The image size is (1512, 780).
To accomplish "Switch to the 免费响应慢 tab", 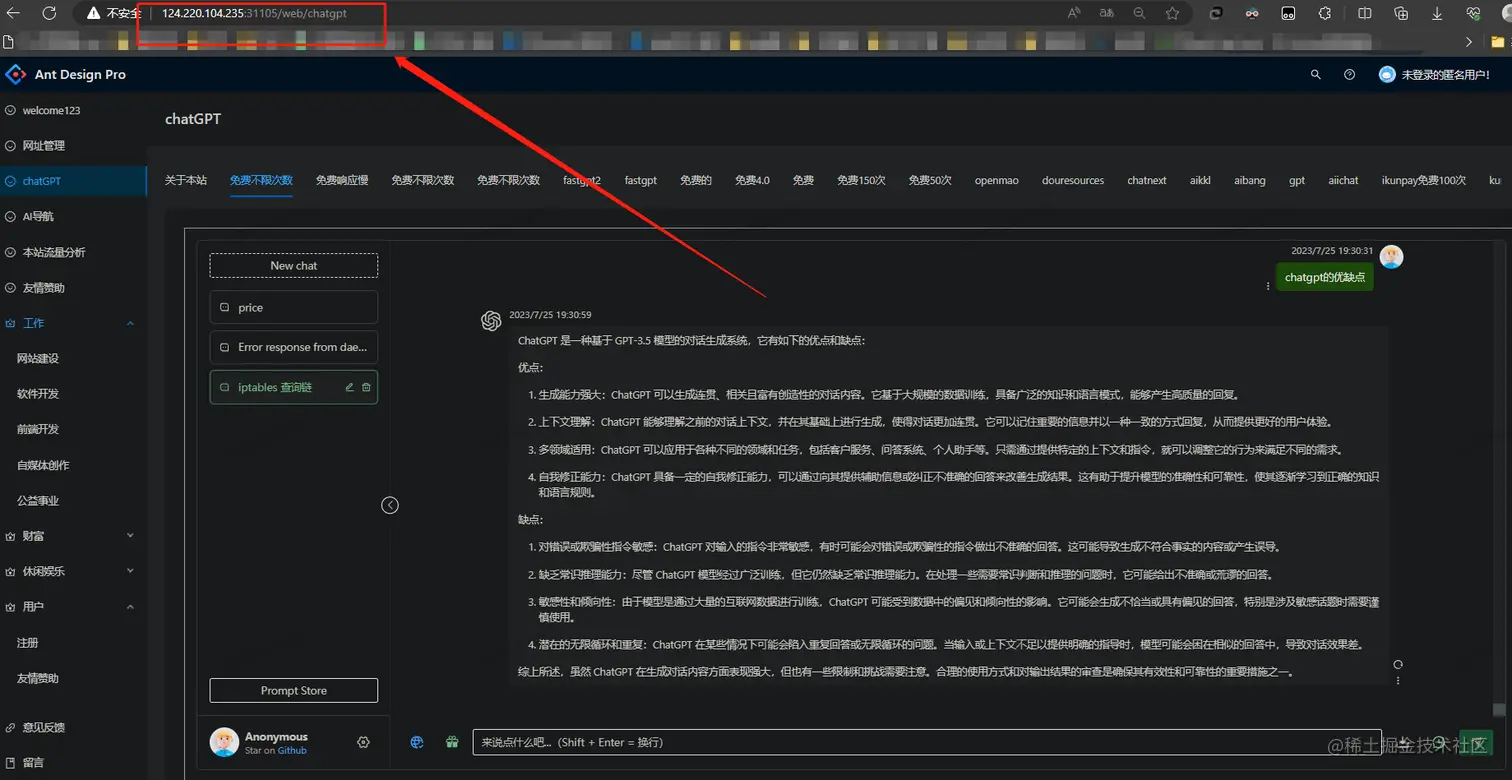I will click(342, 180).
